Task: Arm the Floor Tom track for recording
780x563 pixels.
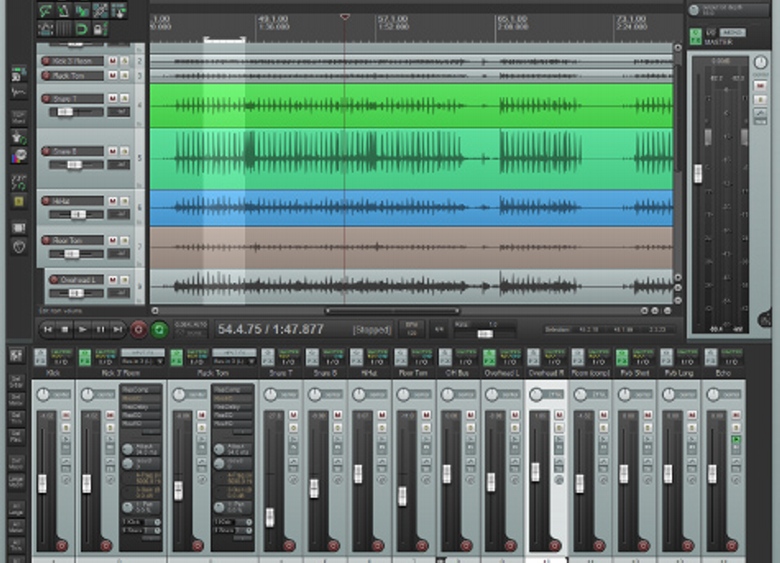Action: pos(46,241)
